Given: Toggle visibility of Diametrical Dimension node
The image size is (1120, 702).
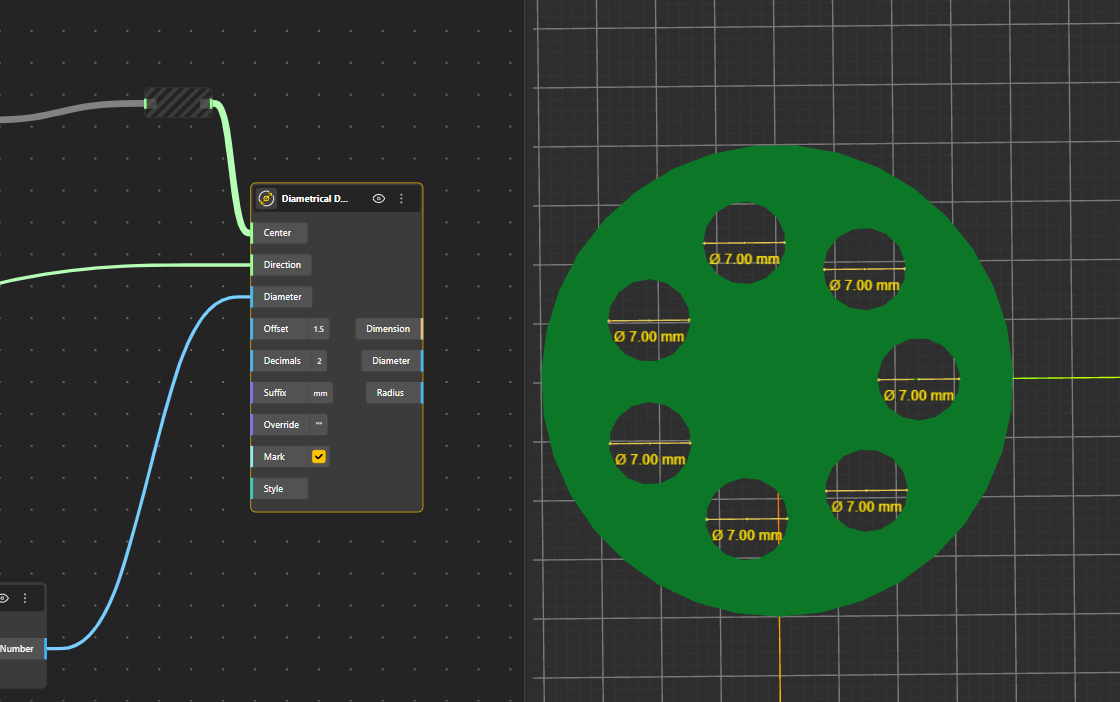Looking at the screenshot, I should (378, 199).
